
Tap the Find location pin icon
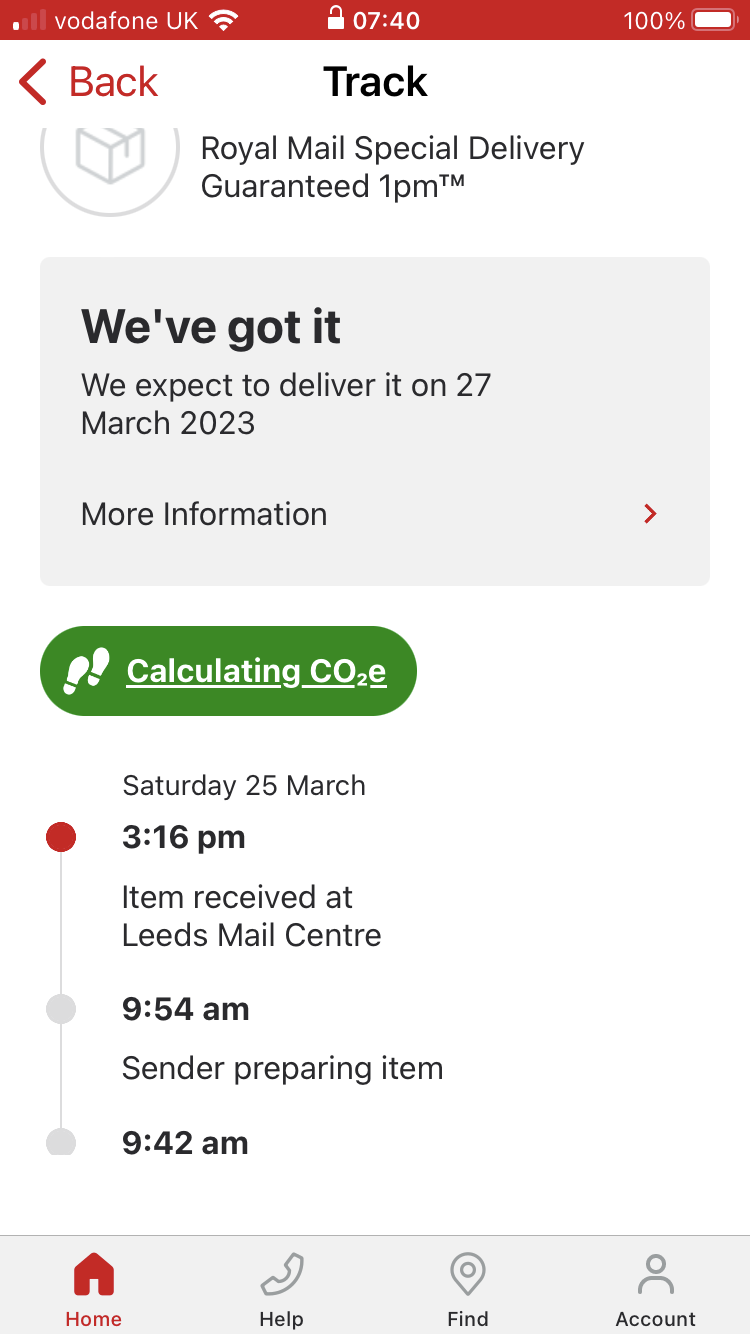(468, 1275)
